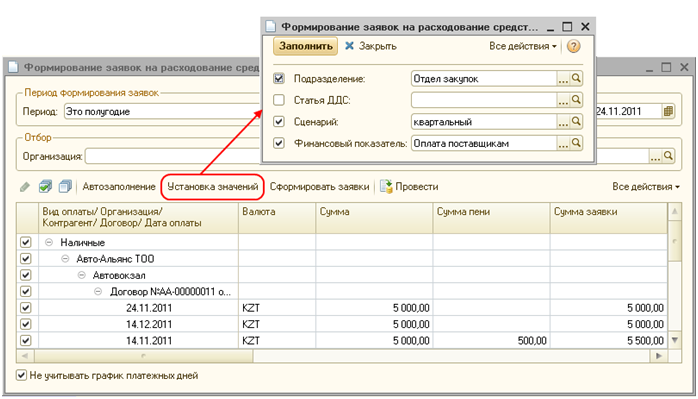Click ellipsis button of Организация field

655,156
